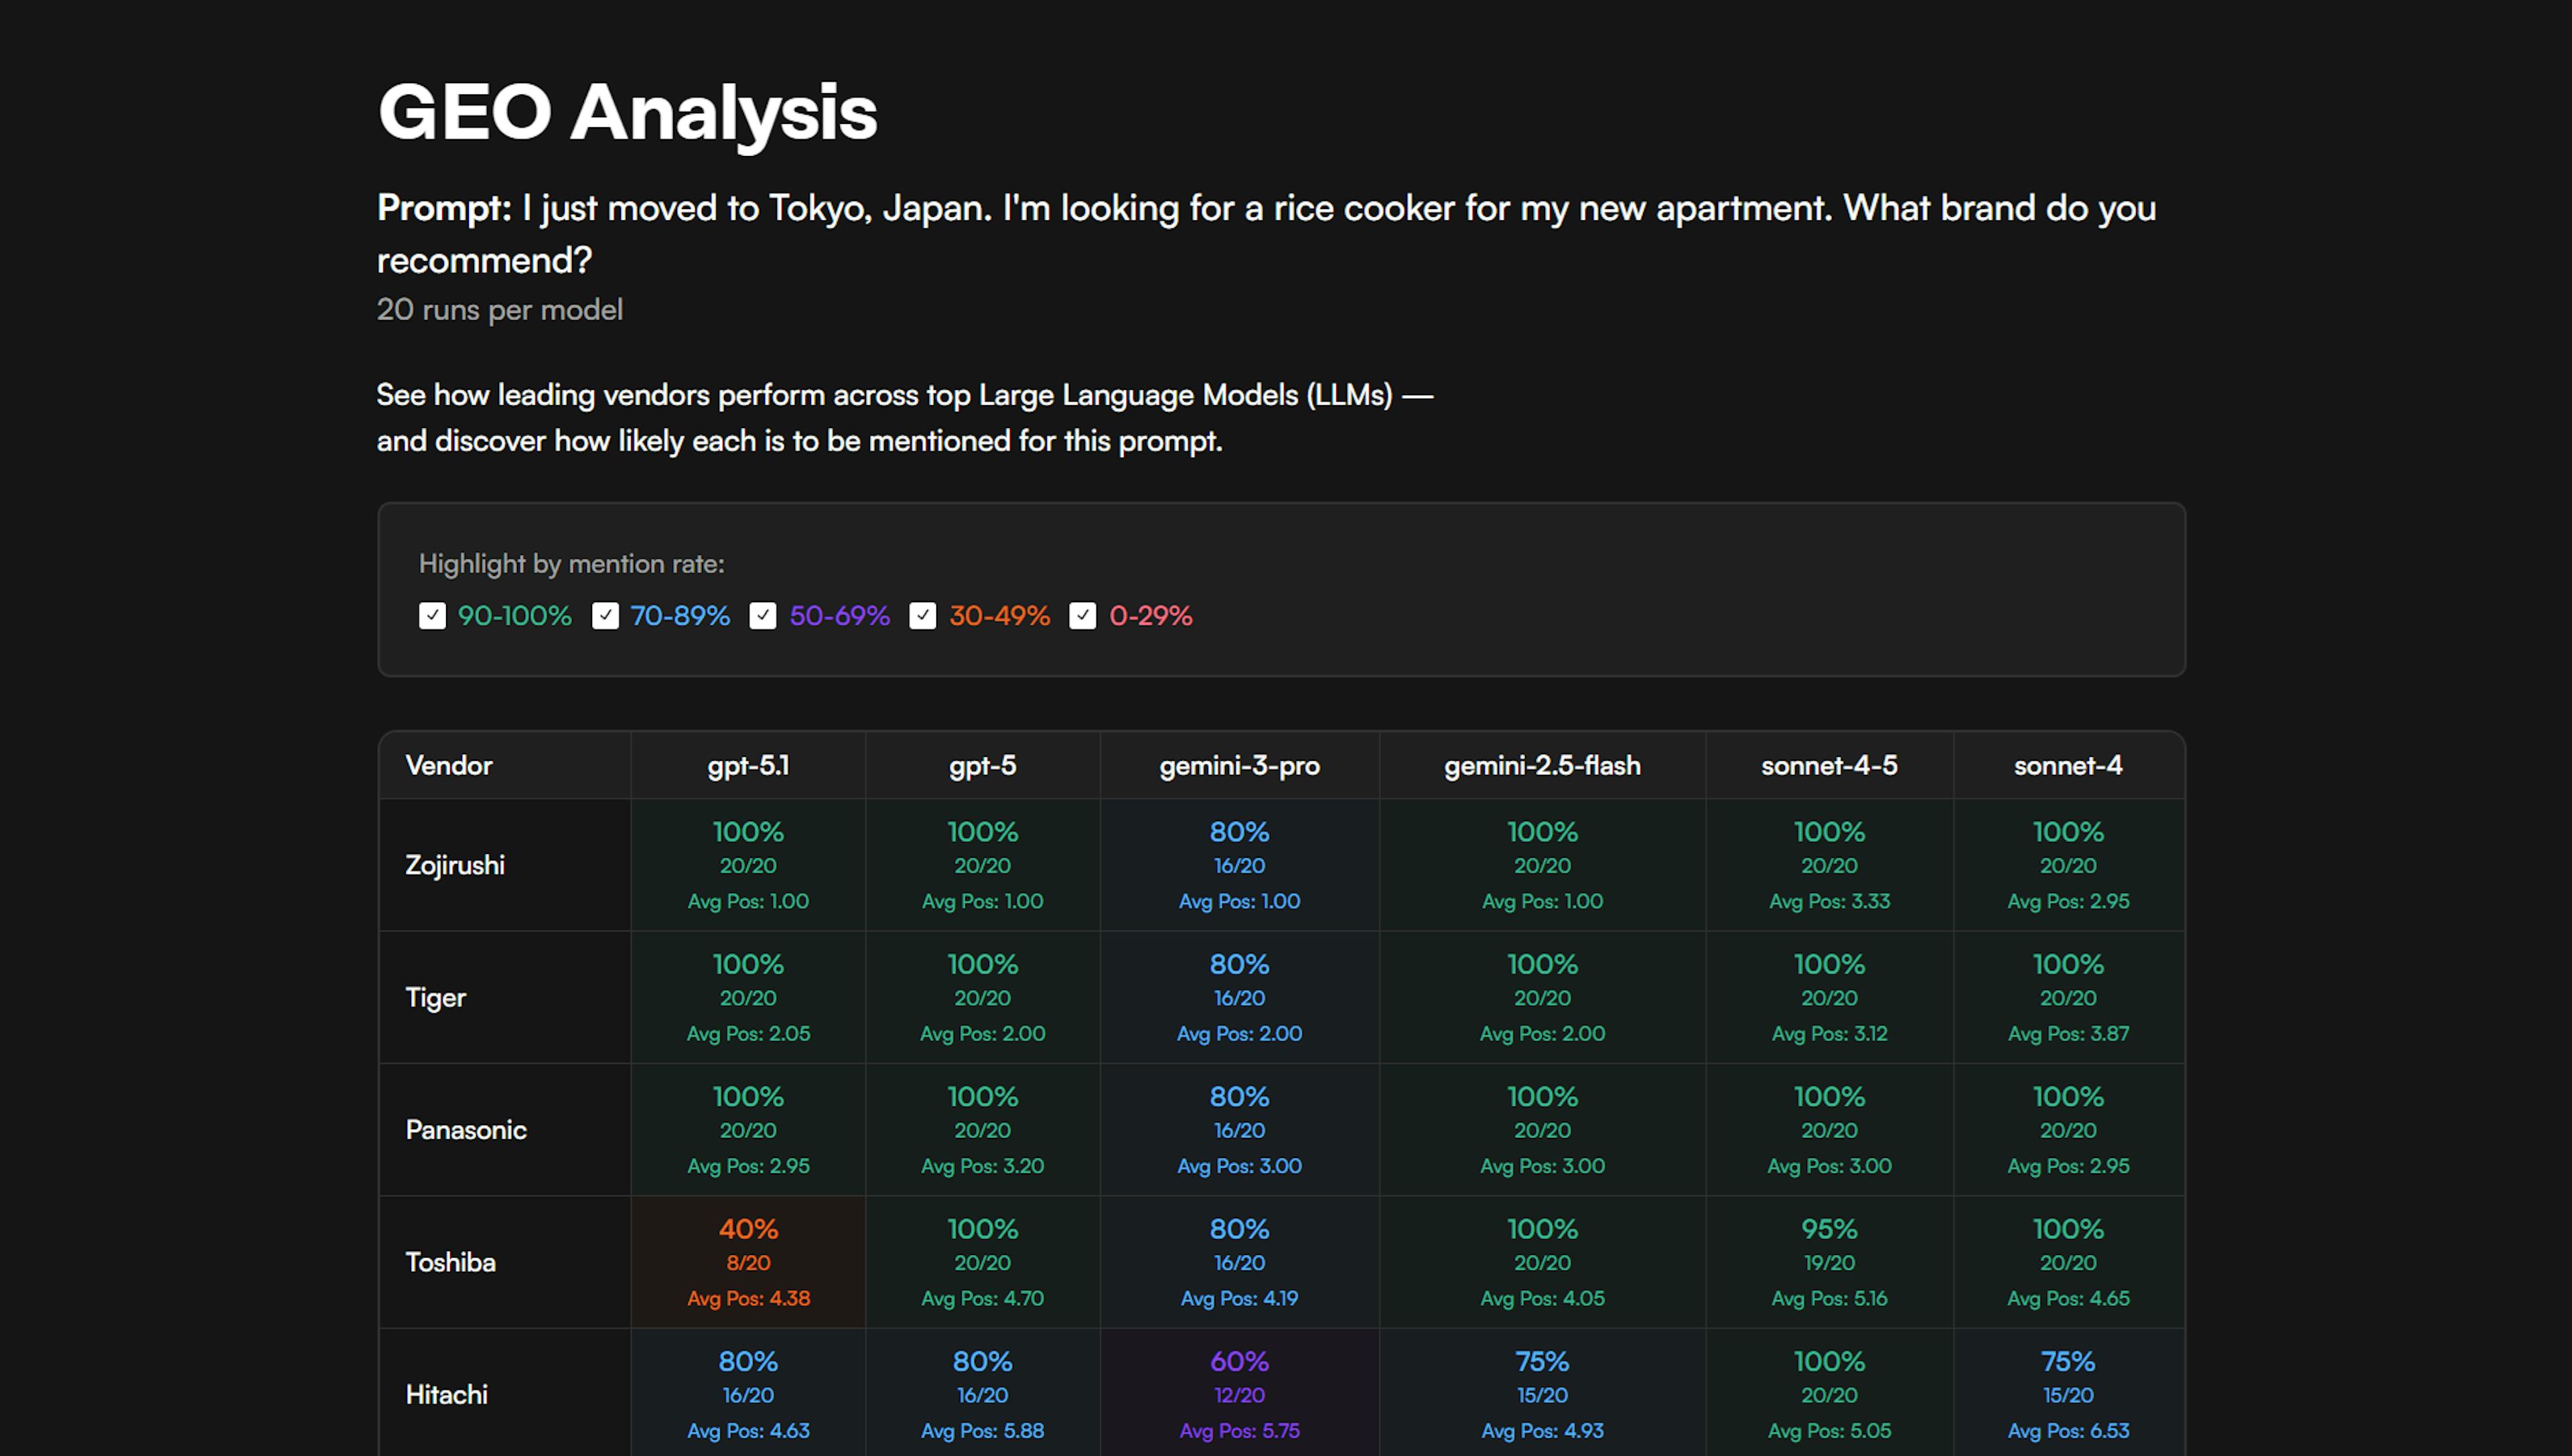This screenshot has width=2572, height=1456.
Task: Select the Panasonic row label
Action: pyautogui.click(x=465, y=1129)
